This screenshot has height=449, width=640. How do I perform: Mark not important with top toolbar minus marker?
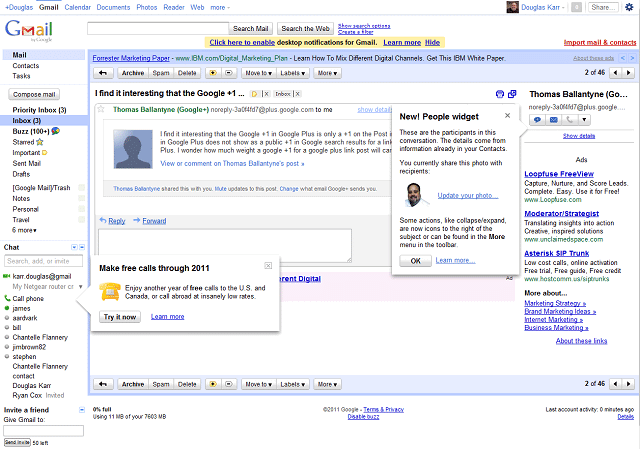point(229,73)
